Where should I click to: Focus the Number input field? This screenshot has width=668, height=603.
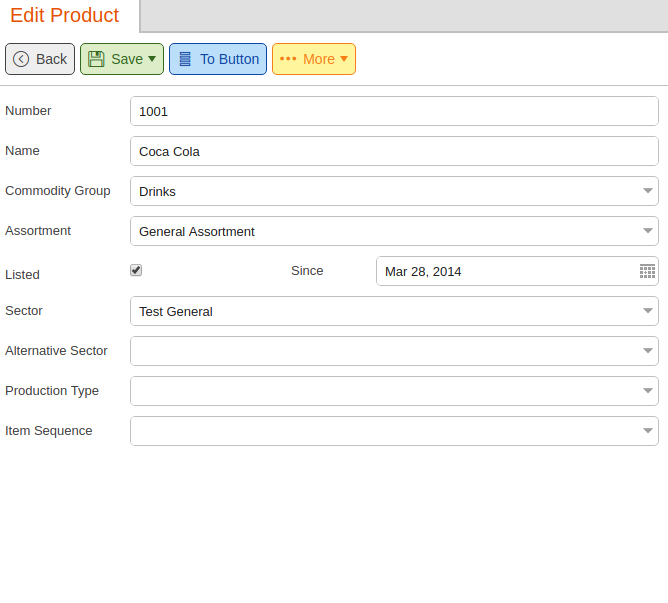(394, 111)
